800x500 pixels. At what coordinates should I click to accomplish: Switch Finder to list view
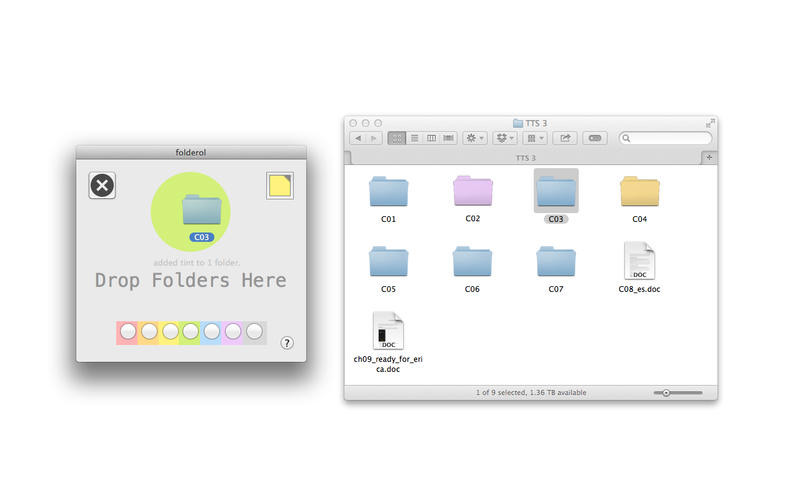(414, 138)
